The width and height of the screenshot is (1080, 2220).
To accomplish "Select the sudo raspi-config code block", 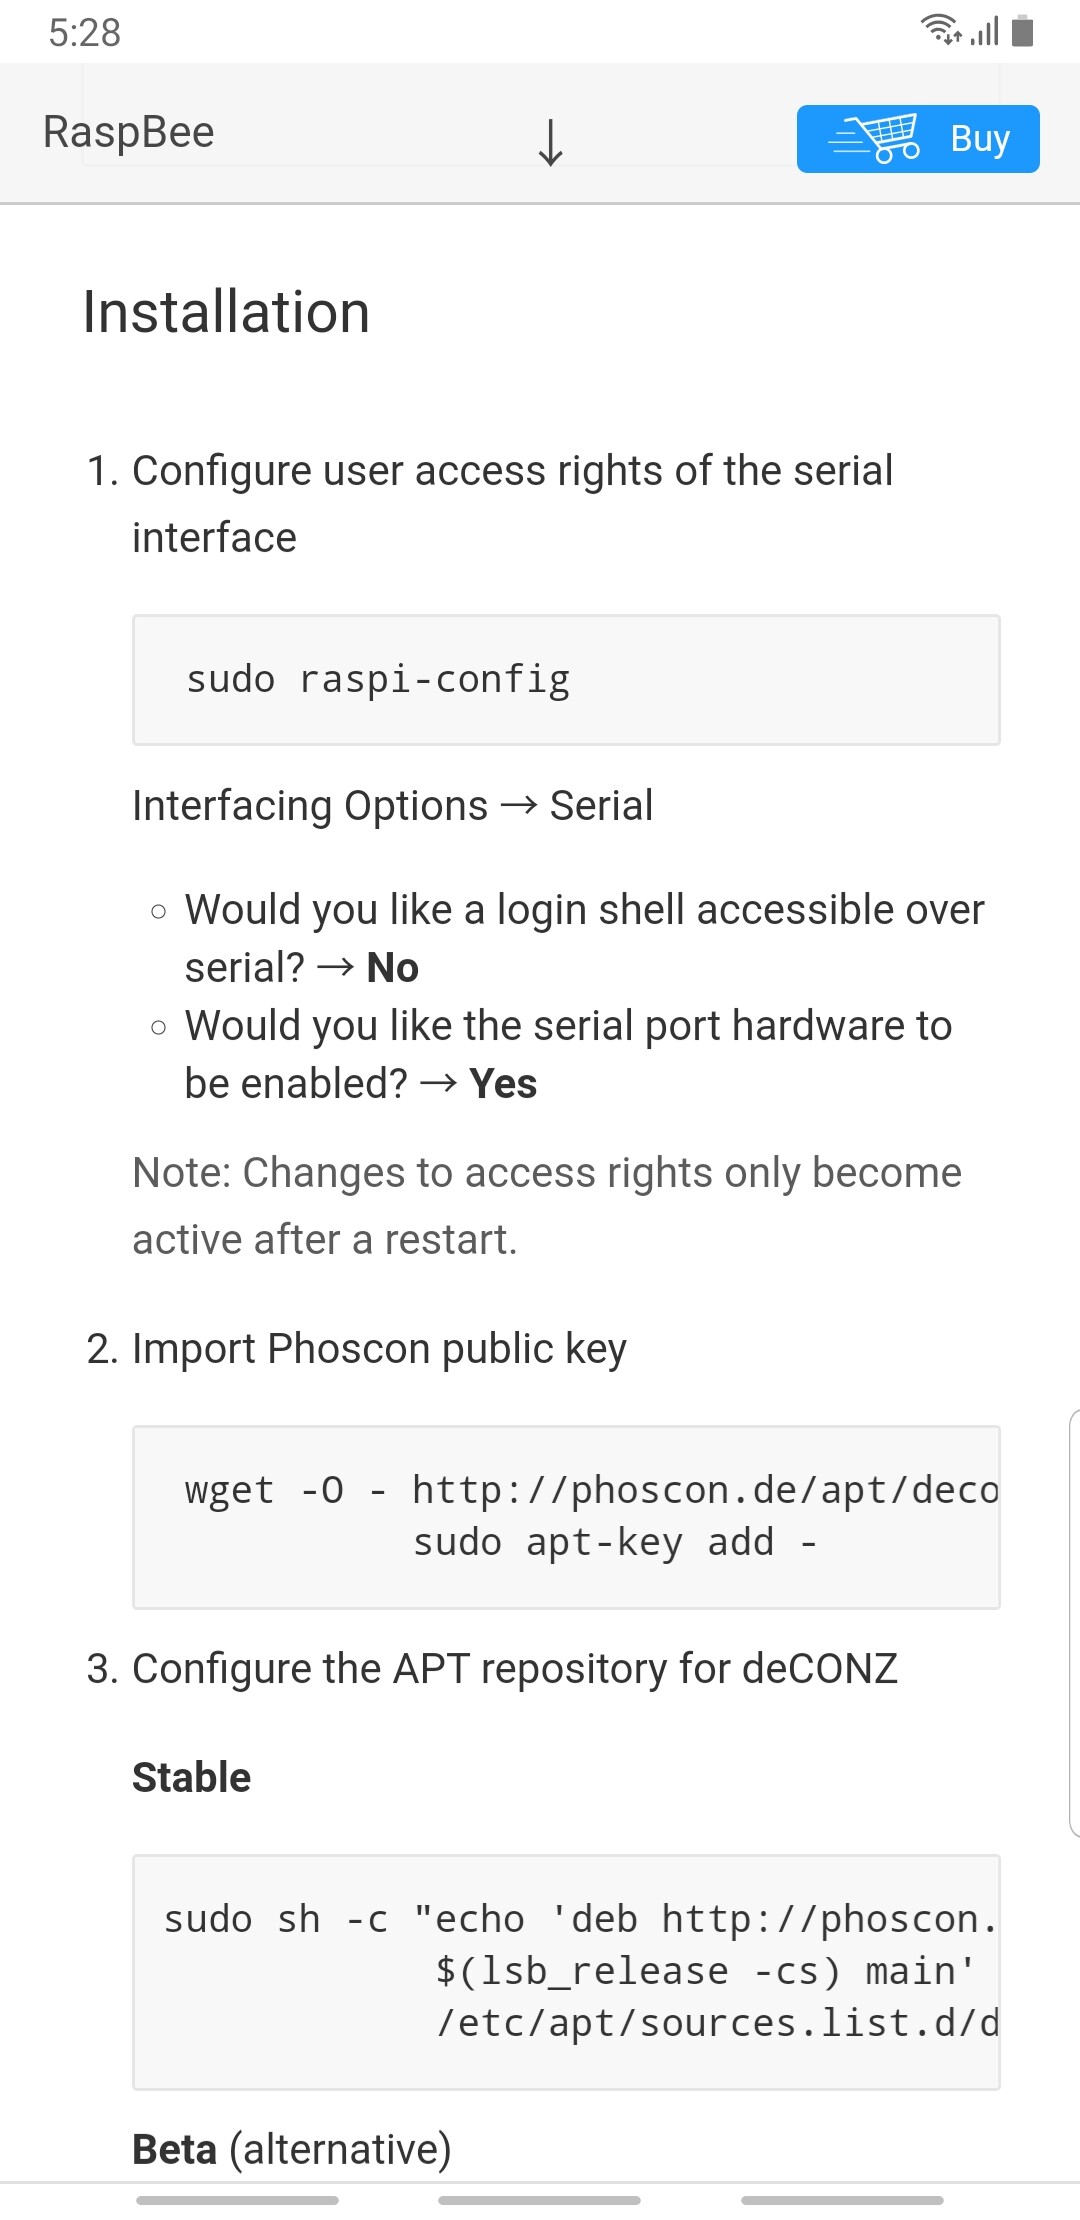I will point(566,680).
